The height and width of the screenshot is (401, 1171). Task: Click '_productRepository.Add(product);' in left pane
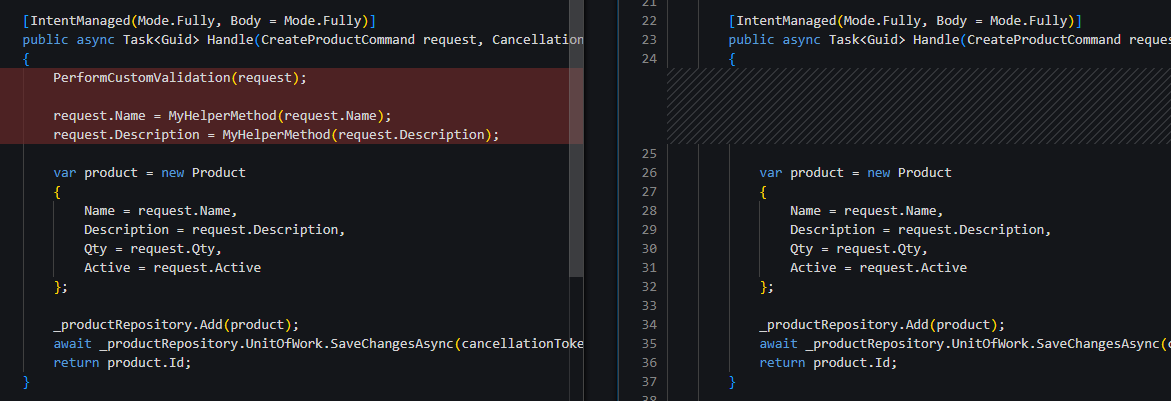(x=176, y=325)
